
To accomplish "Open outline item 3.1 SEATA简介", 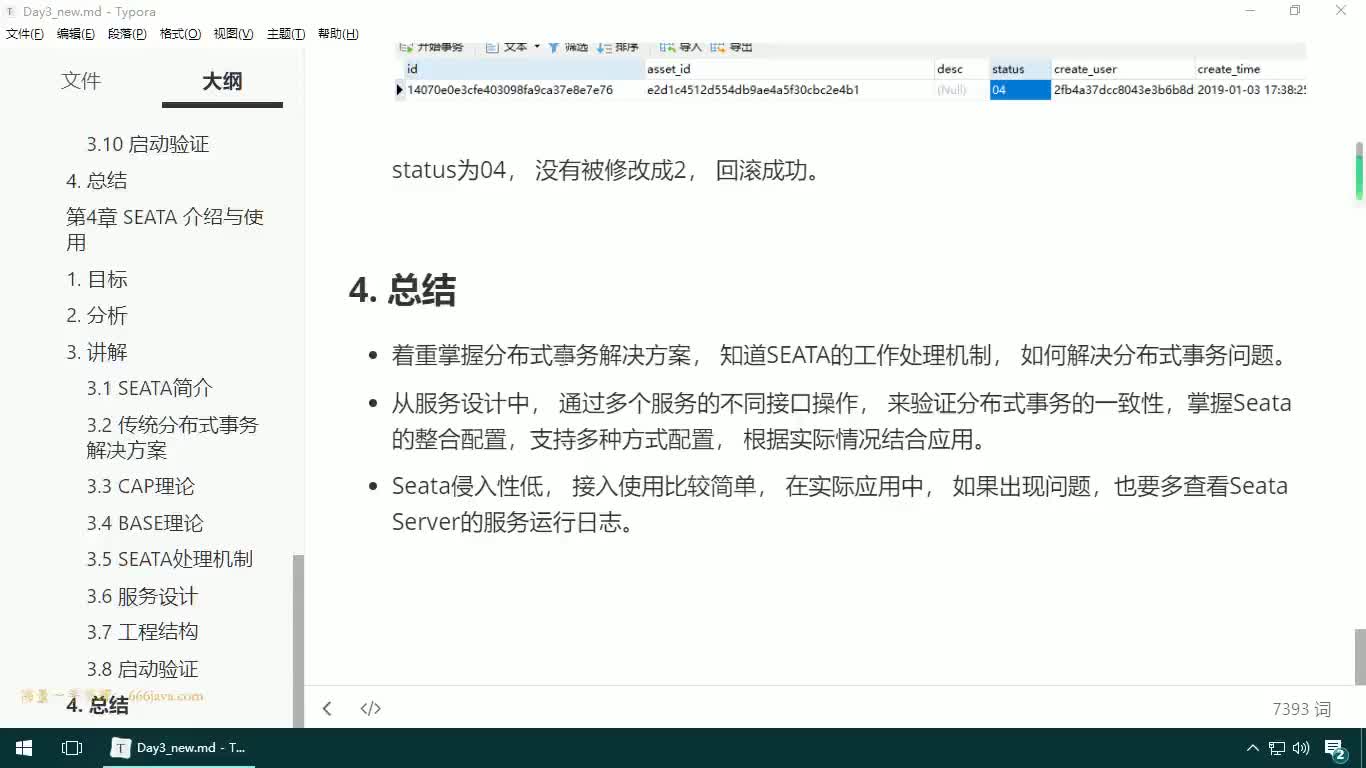I will [150, 388].
